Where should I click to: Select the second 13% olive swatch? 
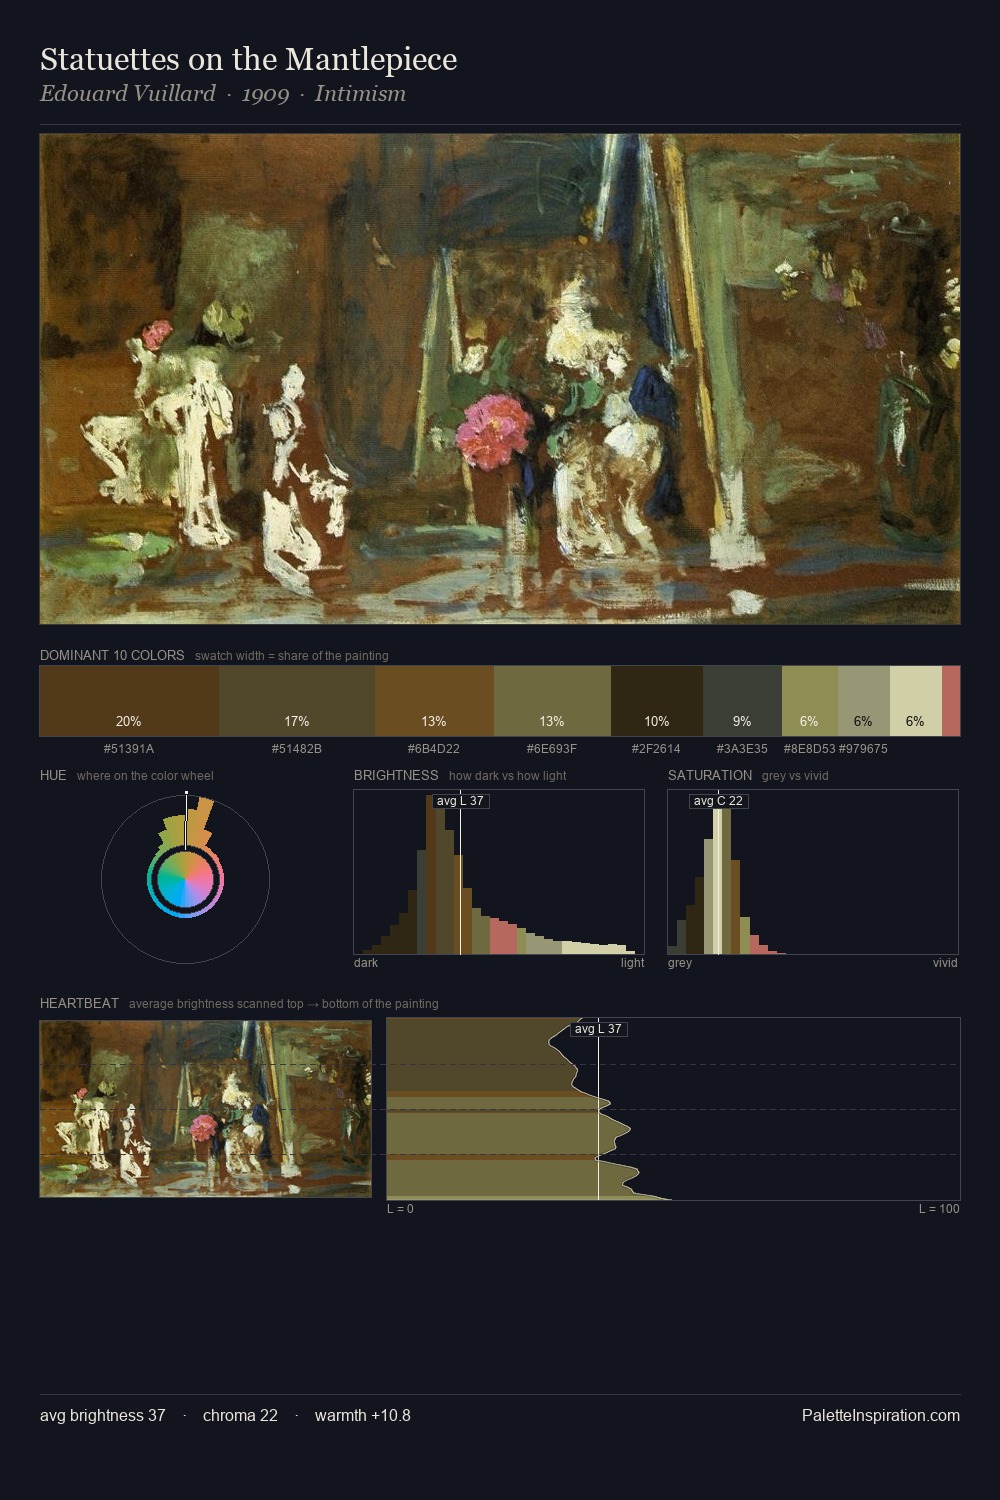[552, 701]
